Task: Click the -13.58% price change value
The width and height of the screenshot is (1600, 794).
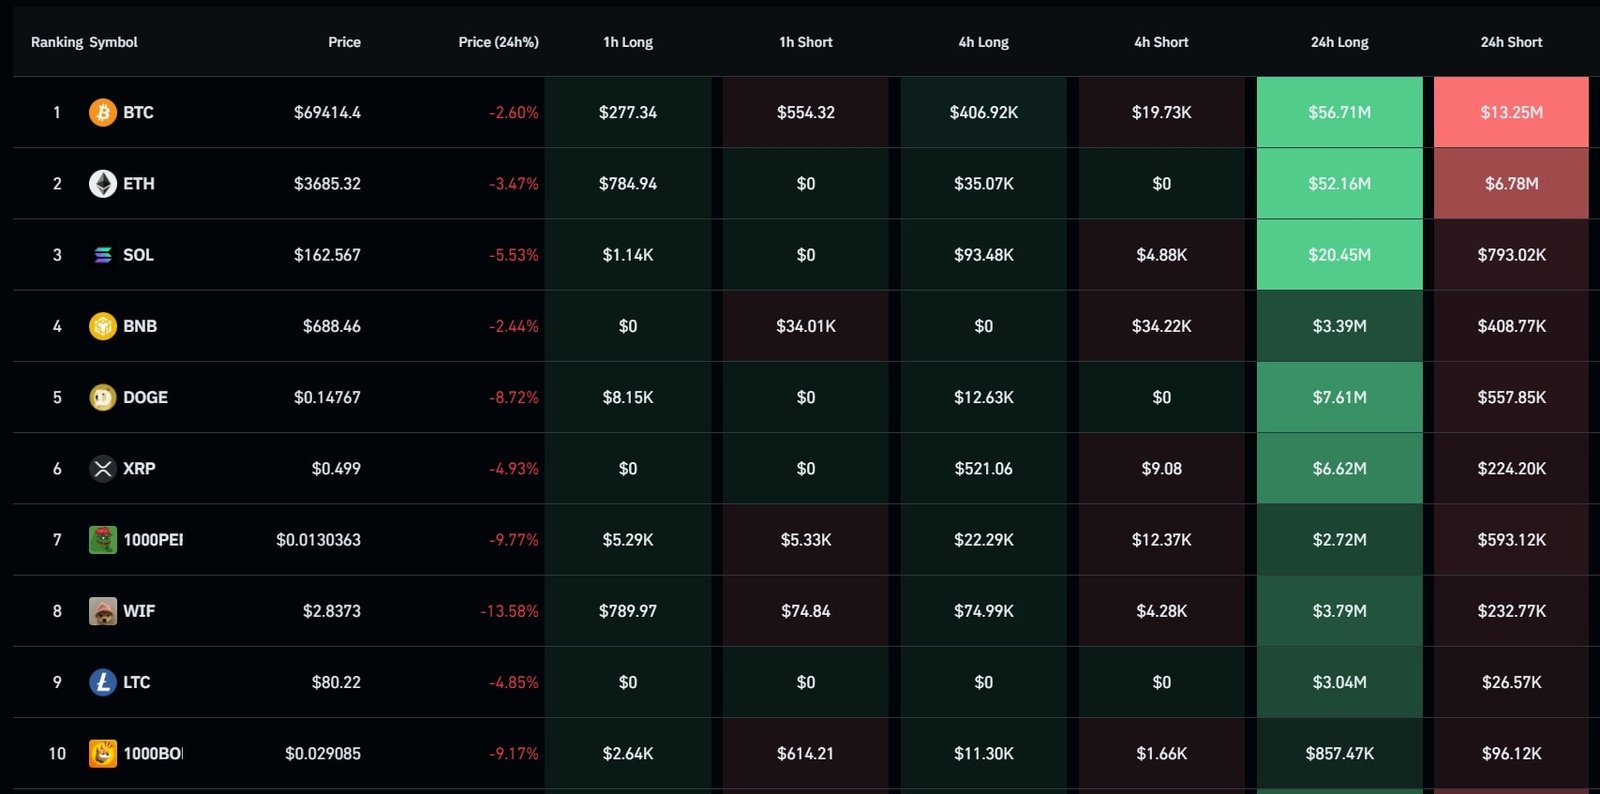Action: pos(509,611)
